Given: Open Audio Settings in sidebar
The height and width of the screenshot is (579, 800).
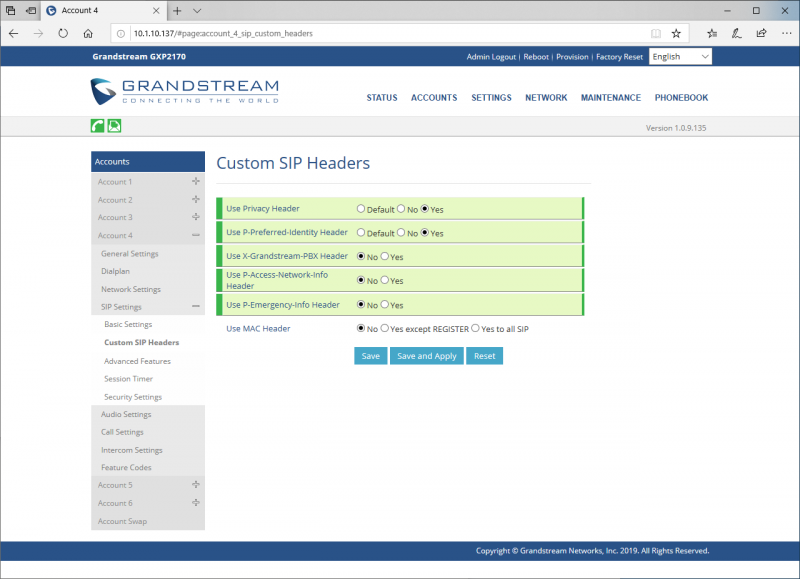Looking at the screenshot, I should 126,414.
